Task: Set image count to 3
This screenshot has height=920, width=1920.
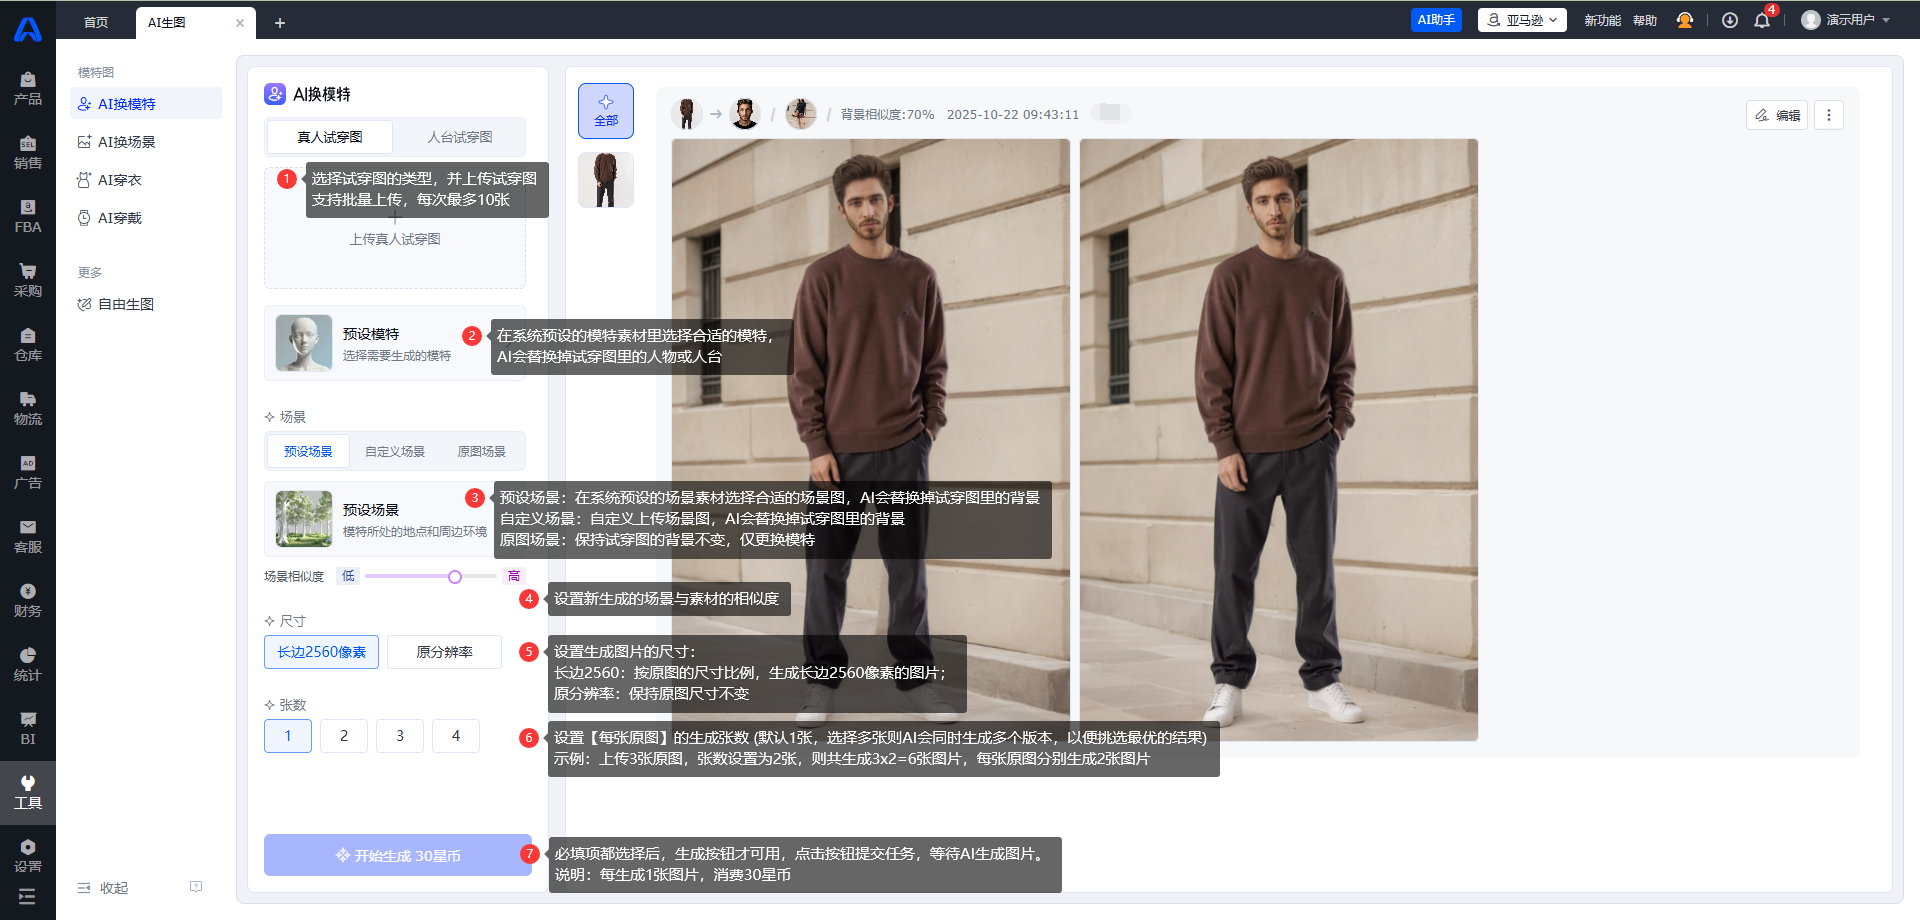Action: click(x=400, y=736)
